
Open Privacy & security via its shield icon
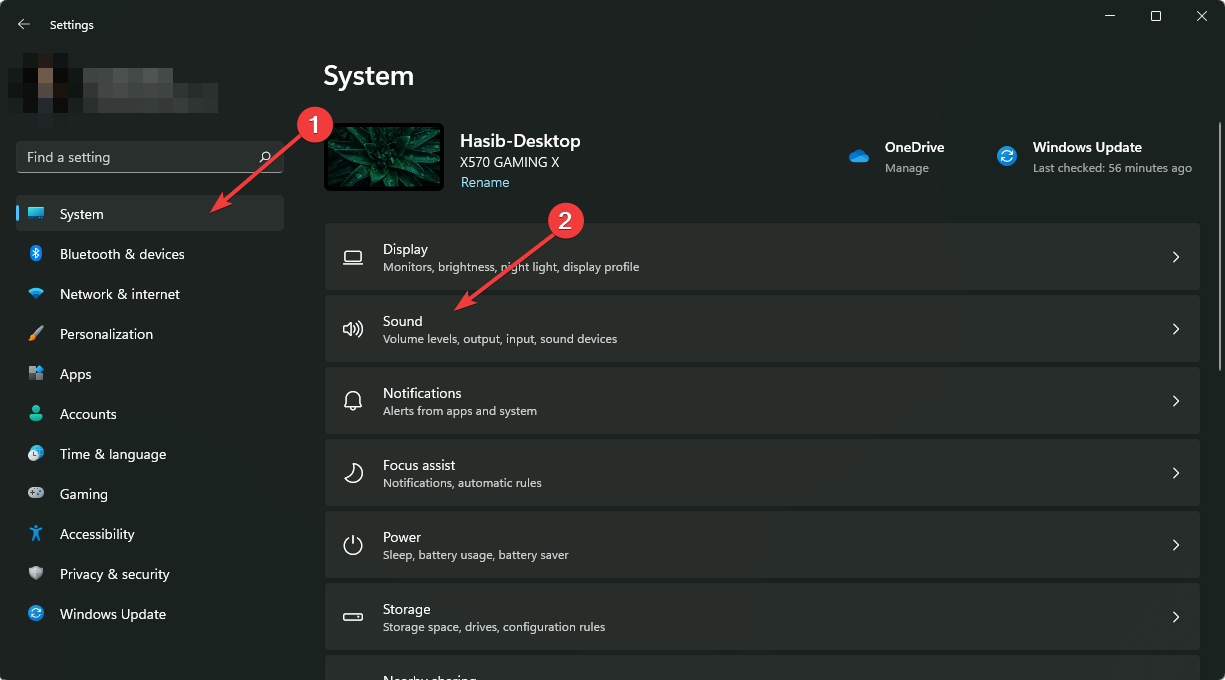[36, 574]
